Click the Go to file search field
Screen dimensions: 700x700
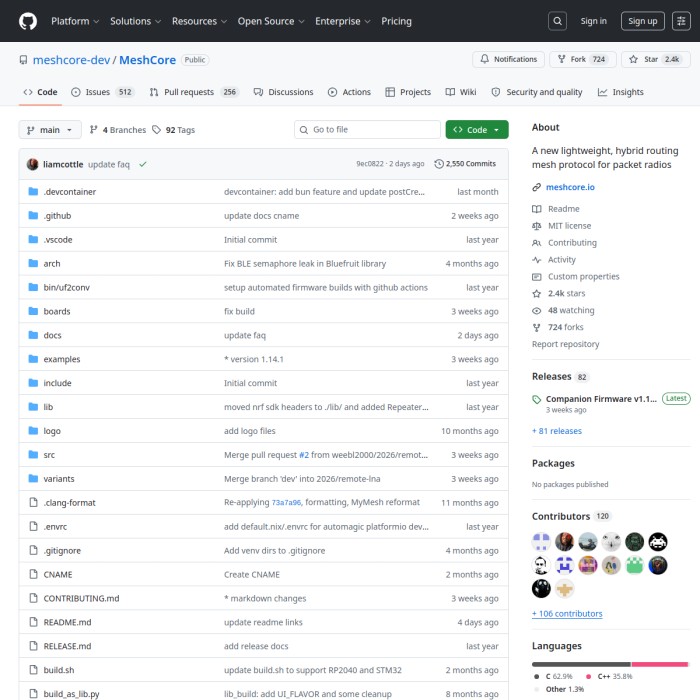368,130
